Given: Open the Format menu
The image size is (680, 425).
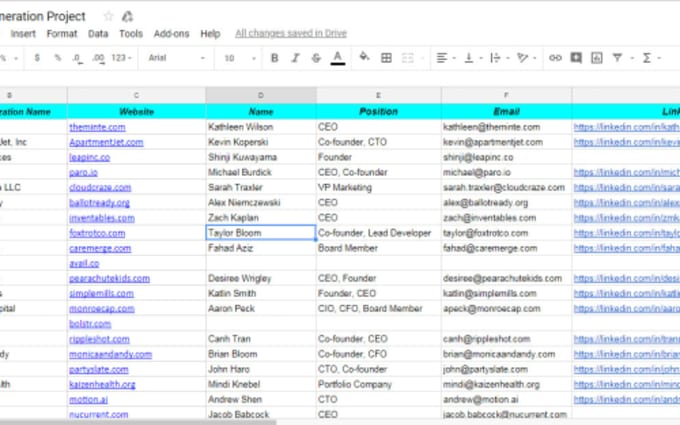Looking at the screenshot, I should point(62,34).
